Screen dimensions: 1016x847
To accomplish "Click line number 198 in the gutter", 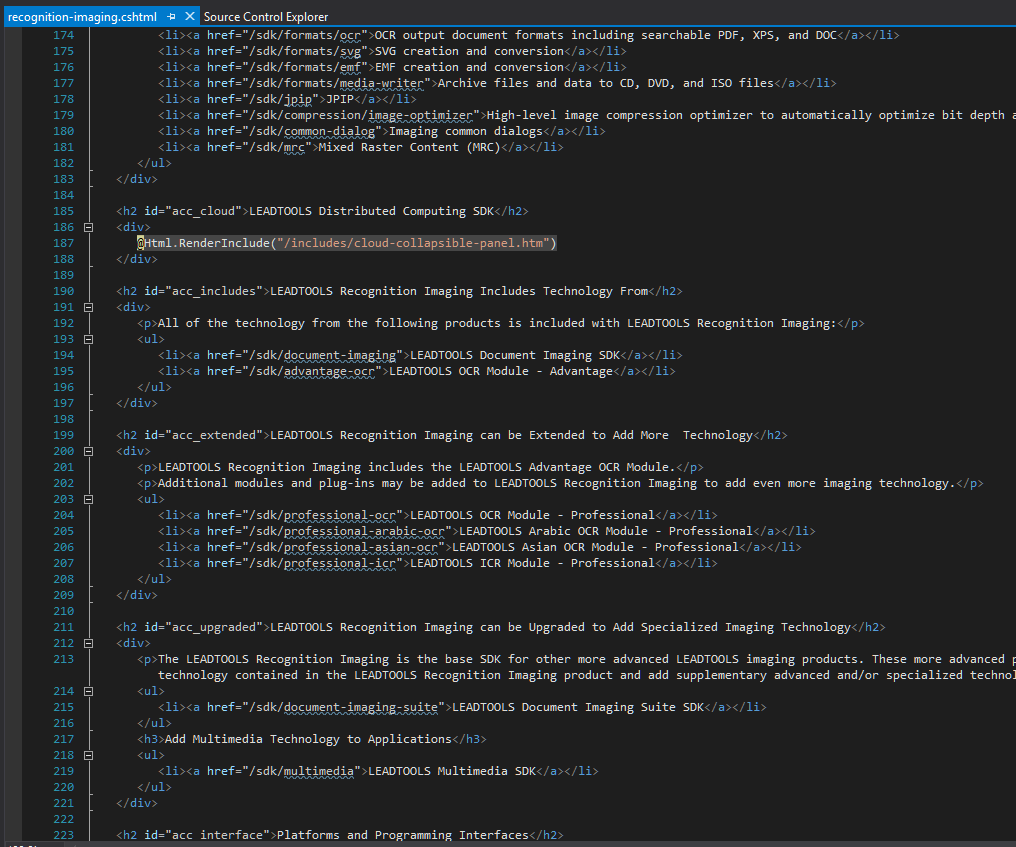I will (64, 419).
